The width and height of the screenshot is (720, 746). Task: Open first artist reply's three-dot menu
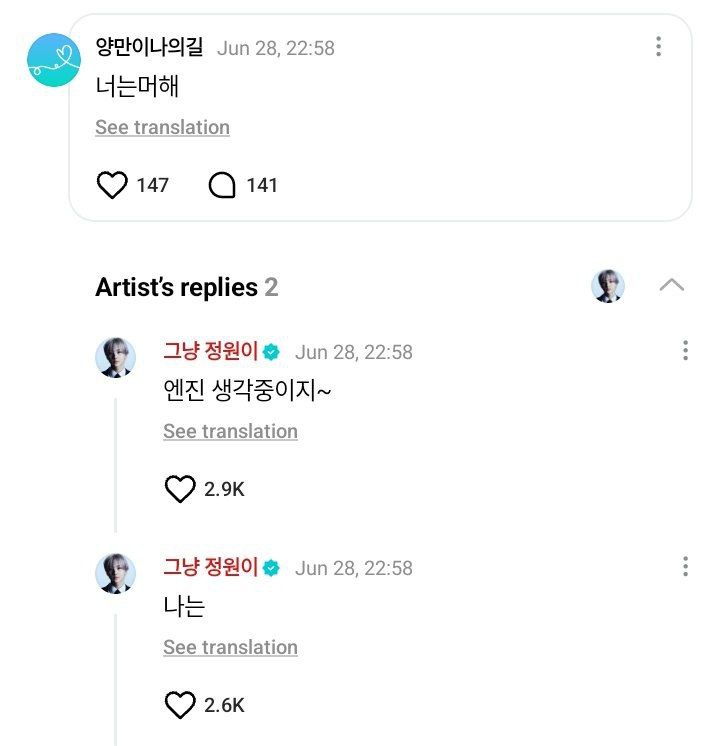point(685,350)
